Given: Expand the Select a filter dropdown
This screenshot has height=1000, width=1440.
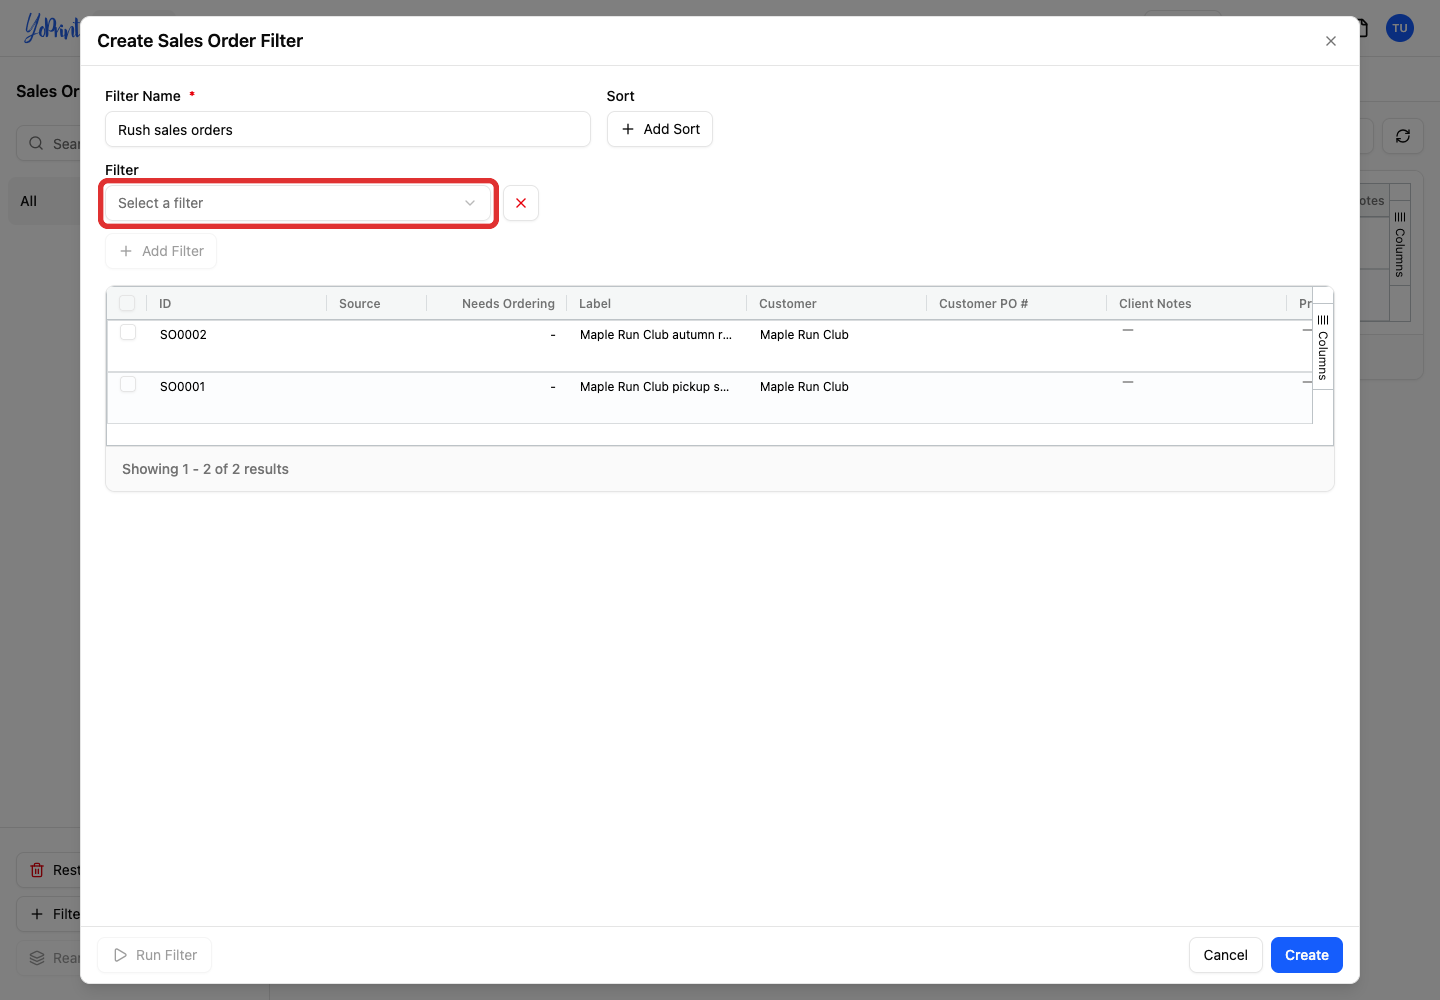Looking at the screenshot, I should [x=298, y=203].
